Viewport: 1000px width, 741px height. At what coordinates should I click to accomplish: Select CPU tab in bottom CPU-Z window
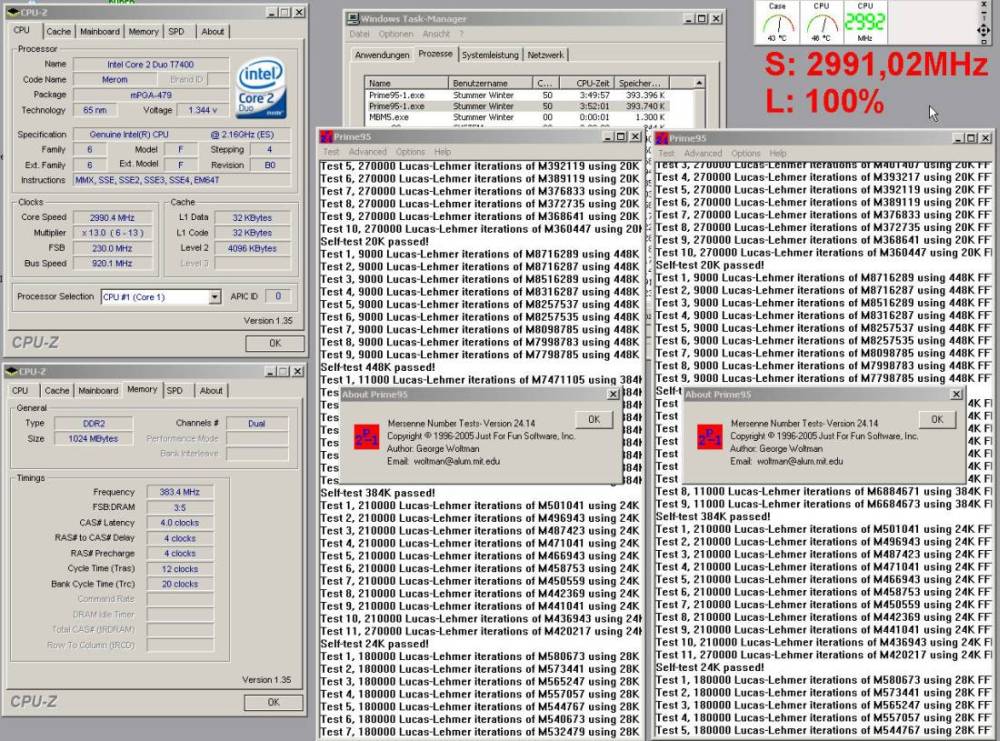[20, 390]
